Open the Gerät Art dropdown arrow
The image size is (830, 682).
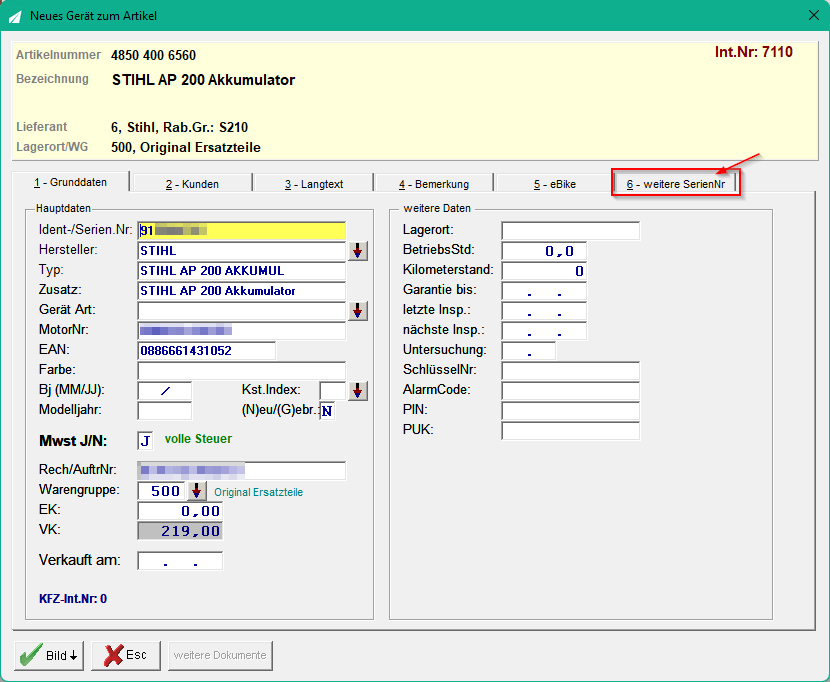358,311
